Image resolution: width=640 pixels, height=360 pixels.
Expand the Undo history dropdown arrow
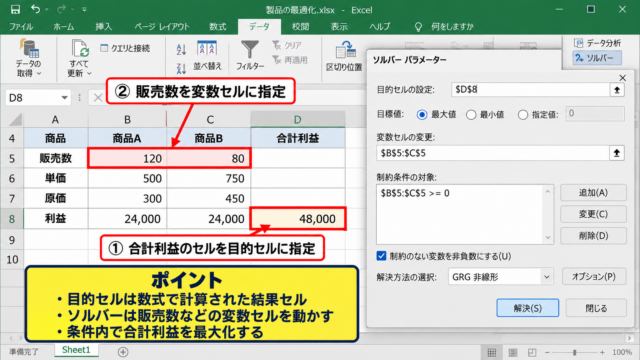[46, 9]
